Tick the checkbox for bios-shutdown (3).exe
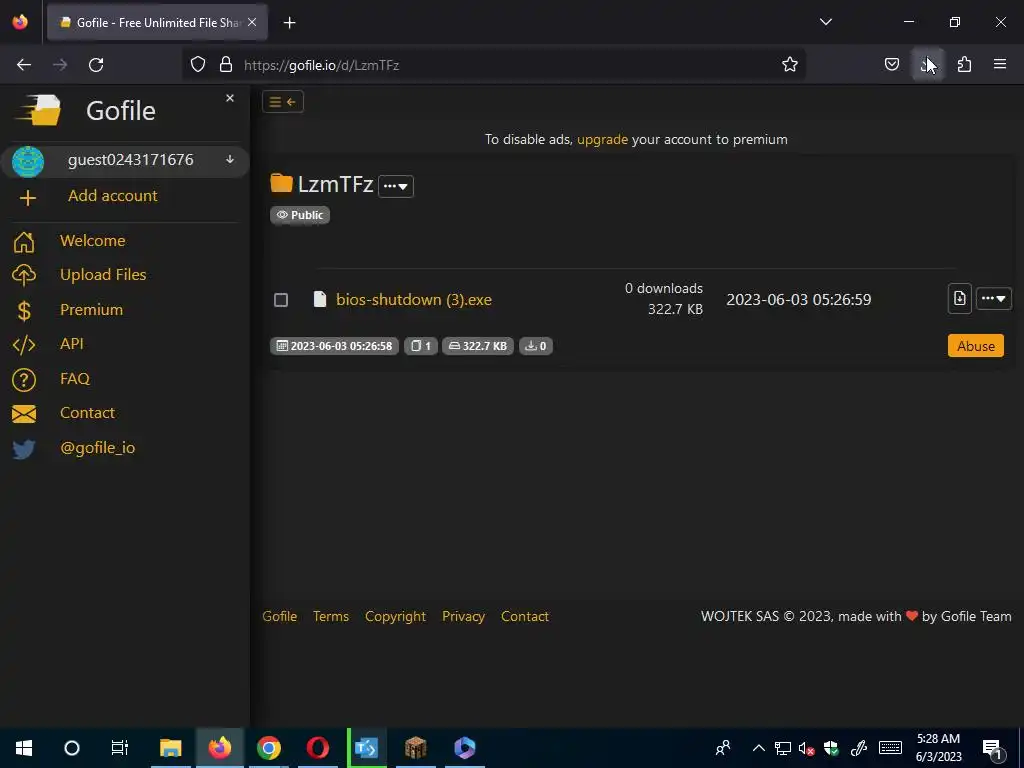This screenshot has height=768, width=1024. [x=281, y=300]
